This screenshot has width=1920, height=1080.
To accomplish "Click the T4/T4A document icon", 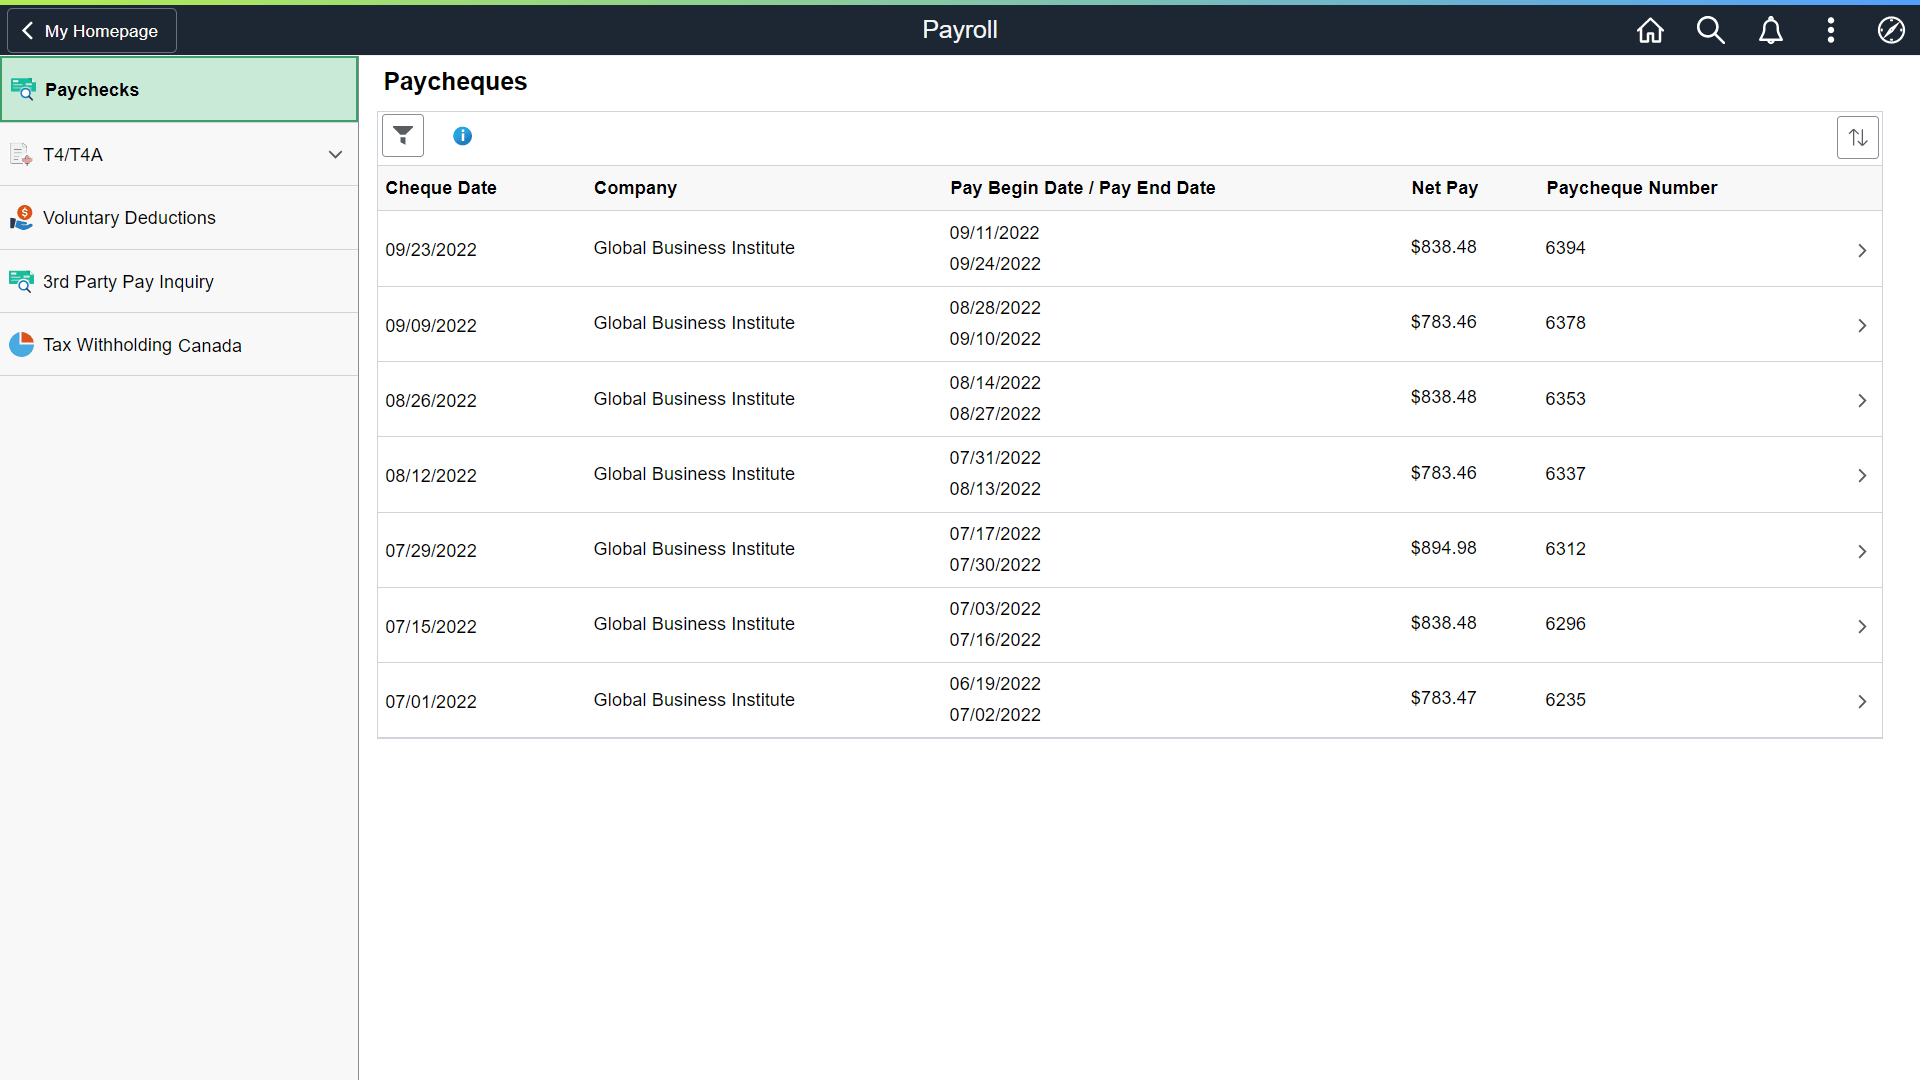I will pos(21,154).
